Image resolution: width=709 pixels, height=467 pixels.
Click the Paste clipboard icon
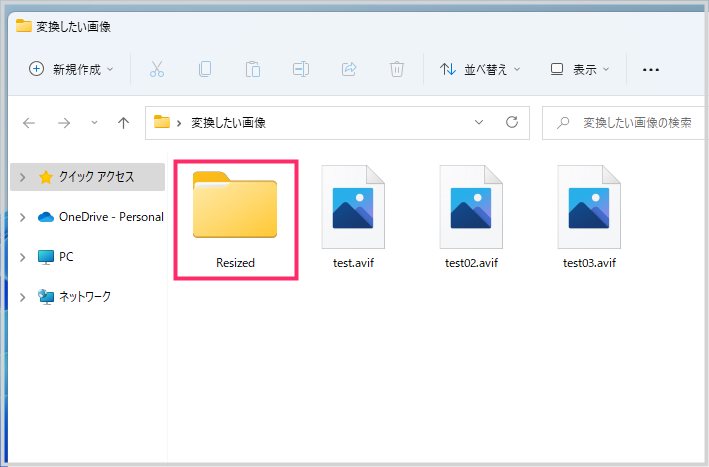pyautogui.click(x=253, y=69)
